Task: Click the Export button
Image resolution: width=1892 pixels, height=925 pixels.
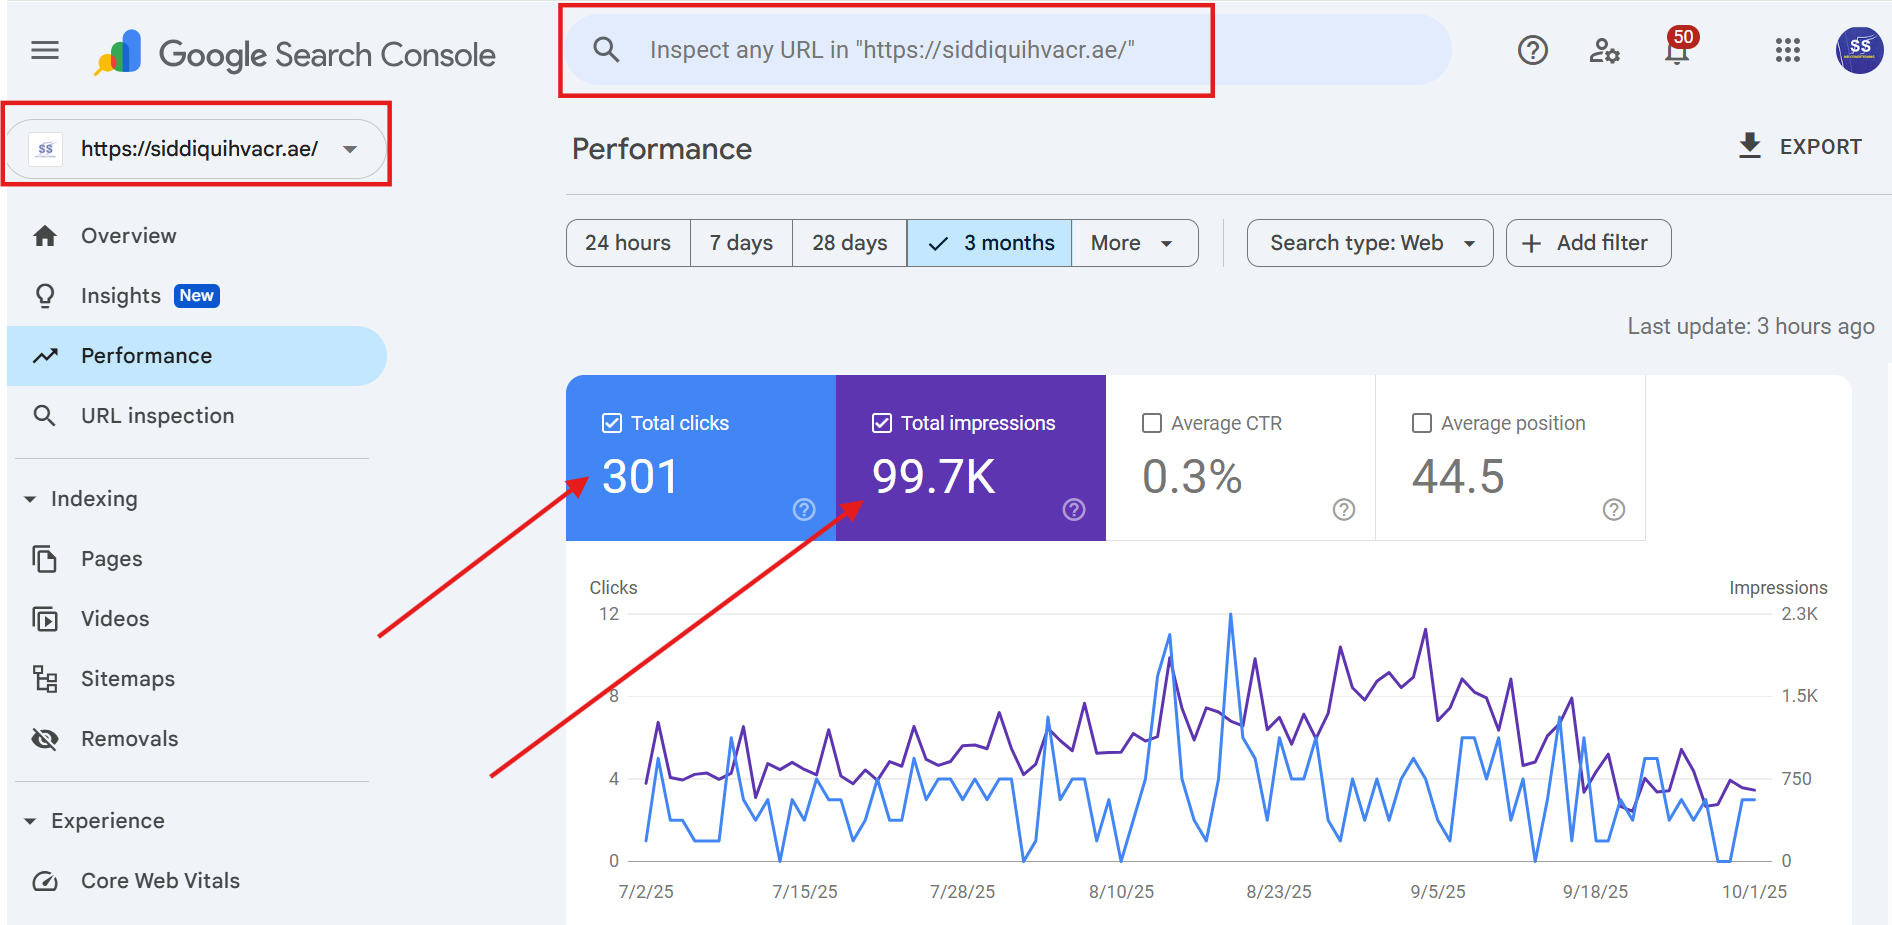Action: click(x=1800, y=147)
